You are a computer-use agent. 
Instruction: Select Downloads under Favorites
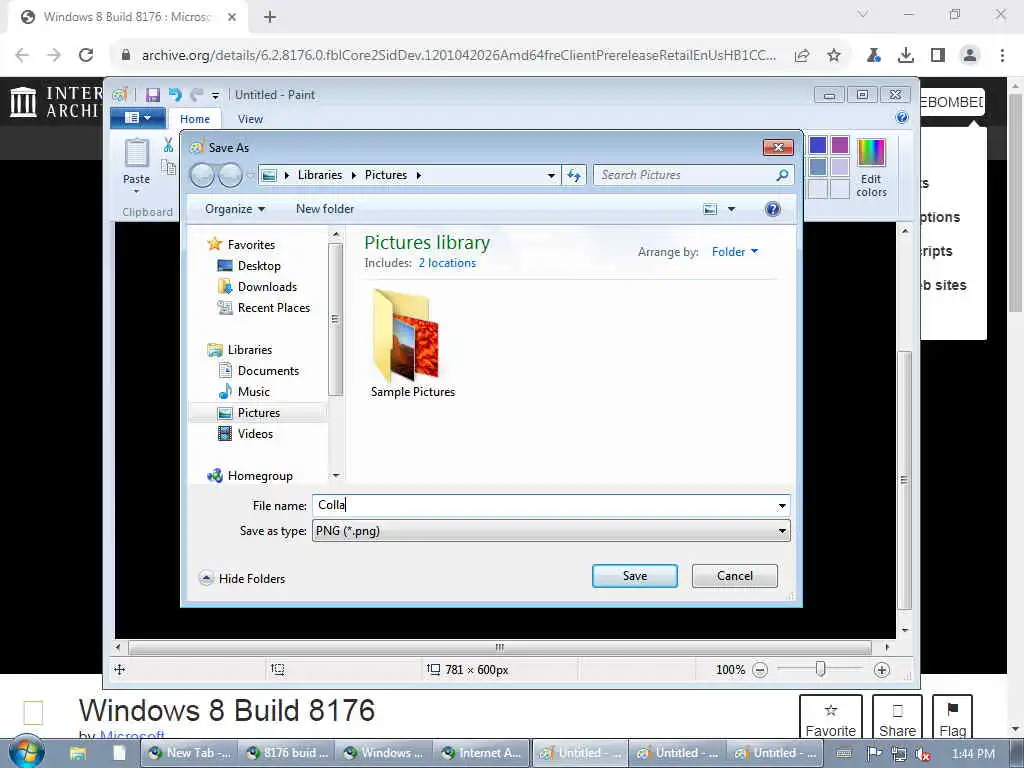[x=267, y=287]
